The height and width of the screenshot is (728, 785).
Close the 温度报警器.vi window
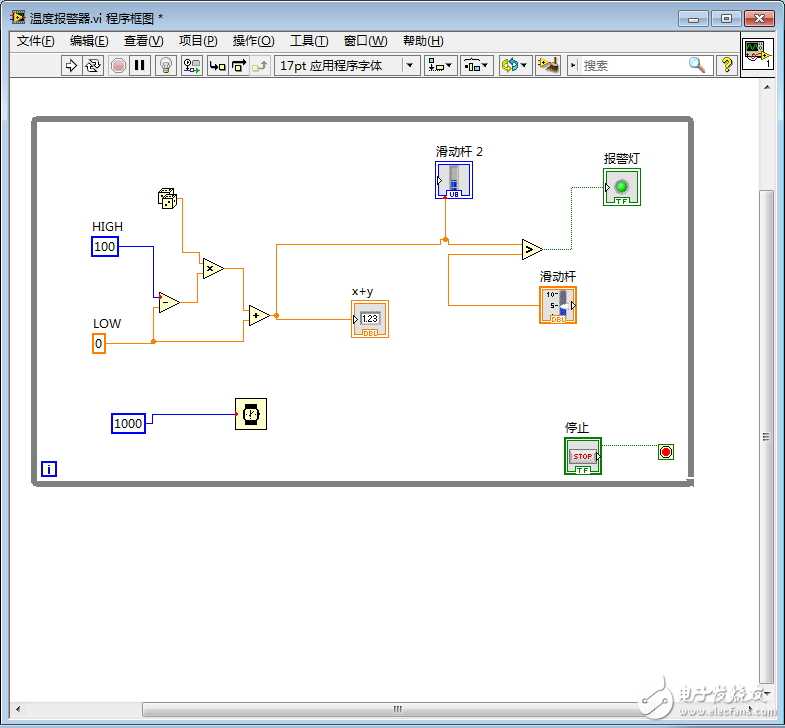click(x=759, y=19)
